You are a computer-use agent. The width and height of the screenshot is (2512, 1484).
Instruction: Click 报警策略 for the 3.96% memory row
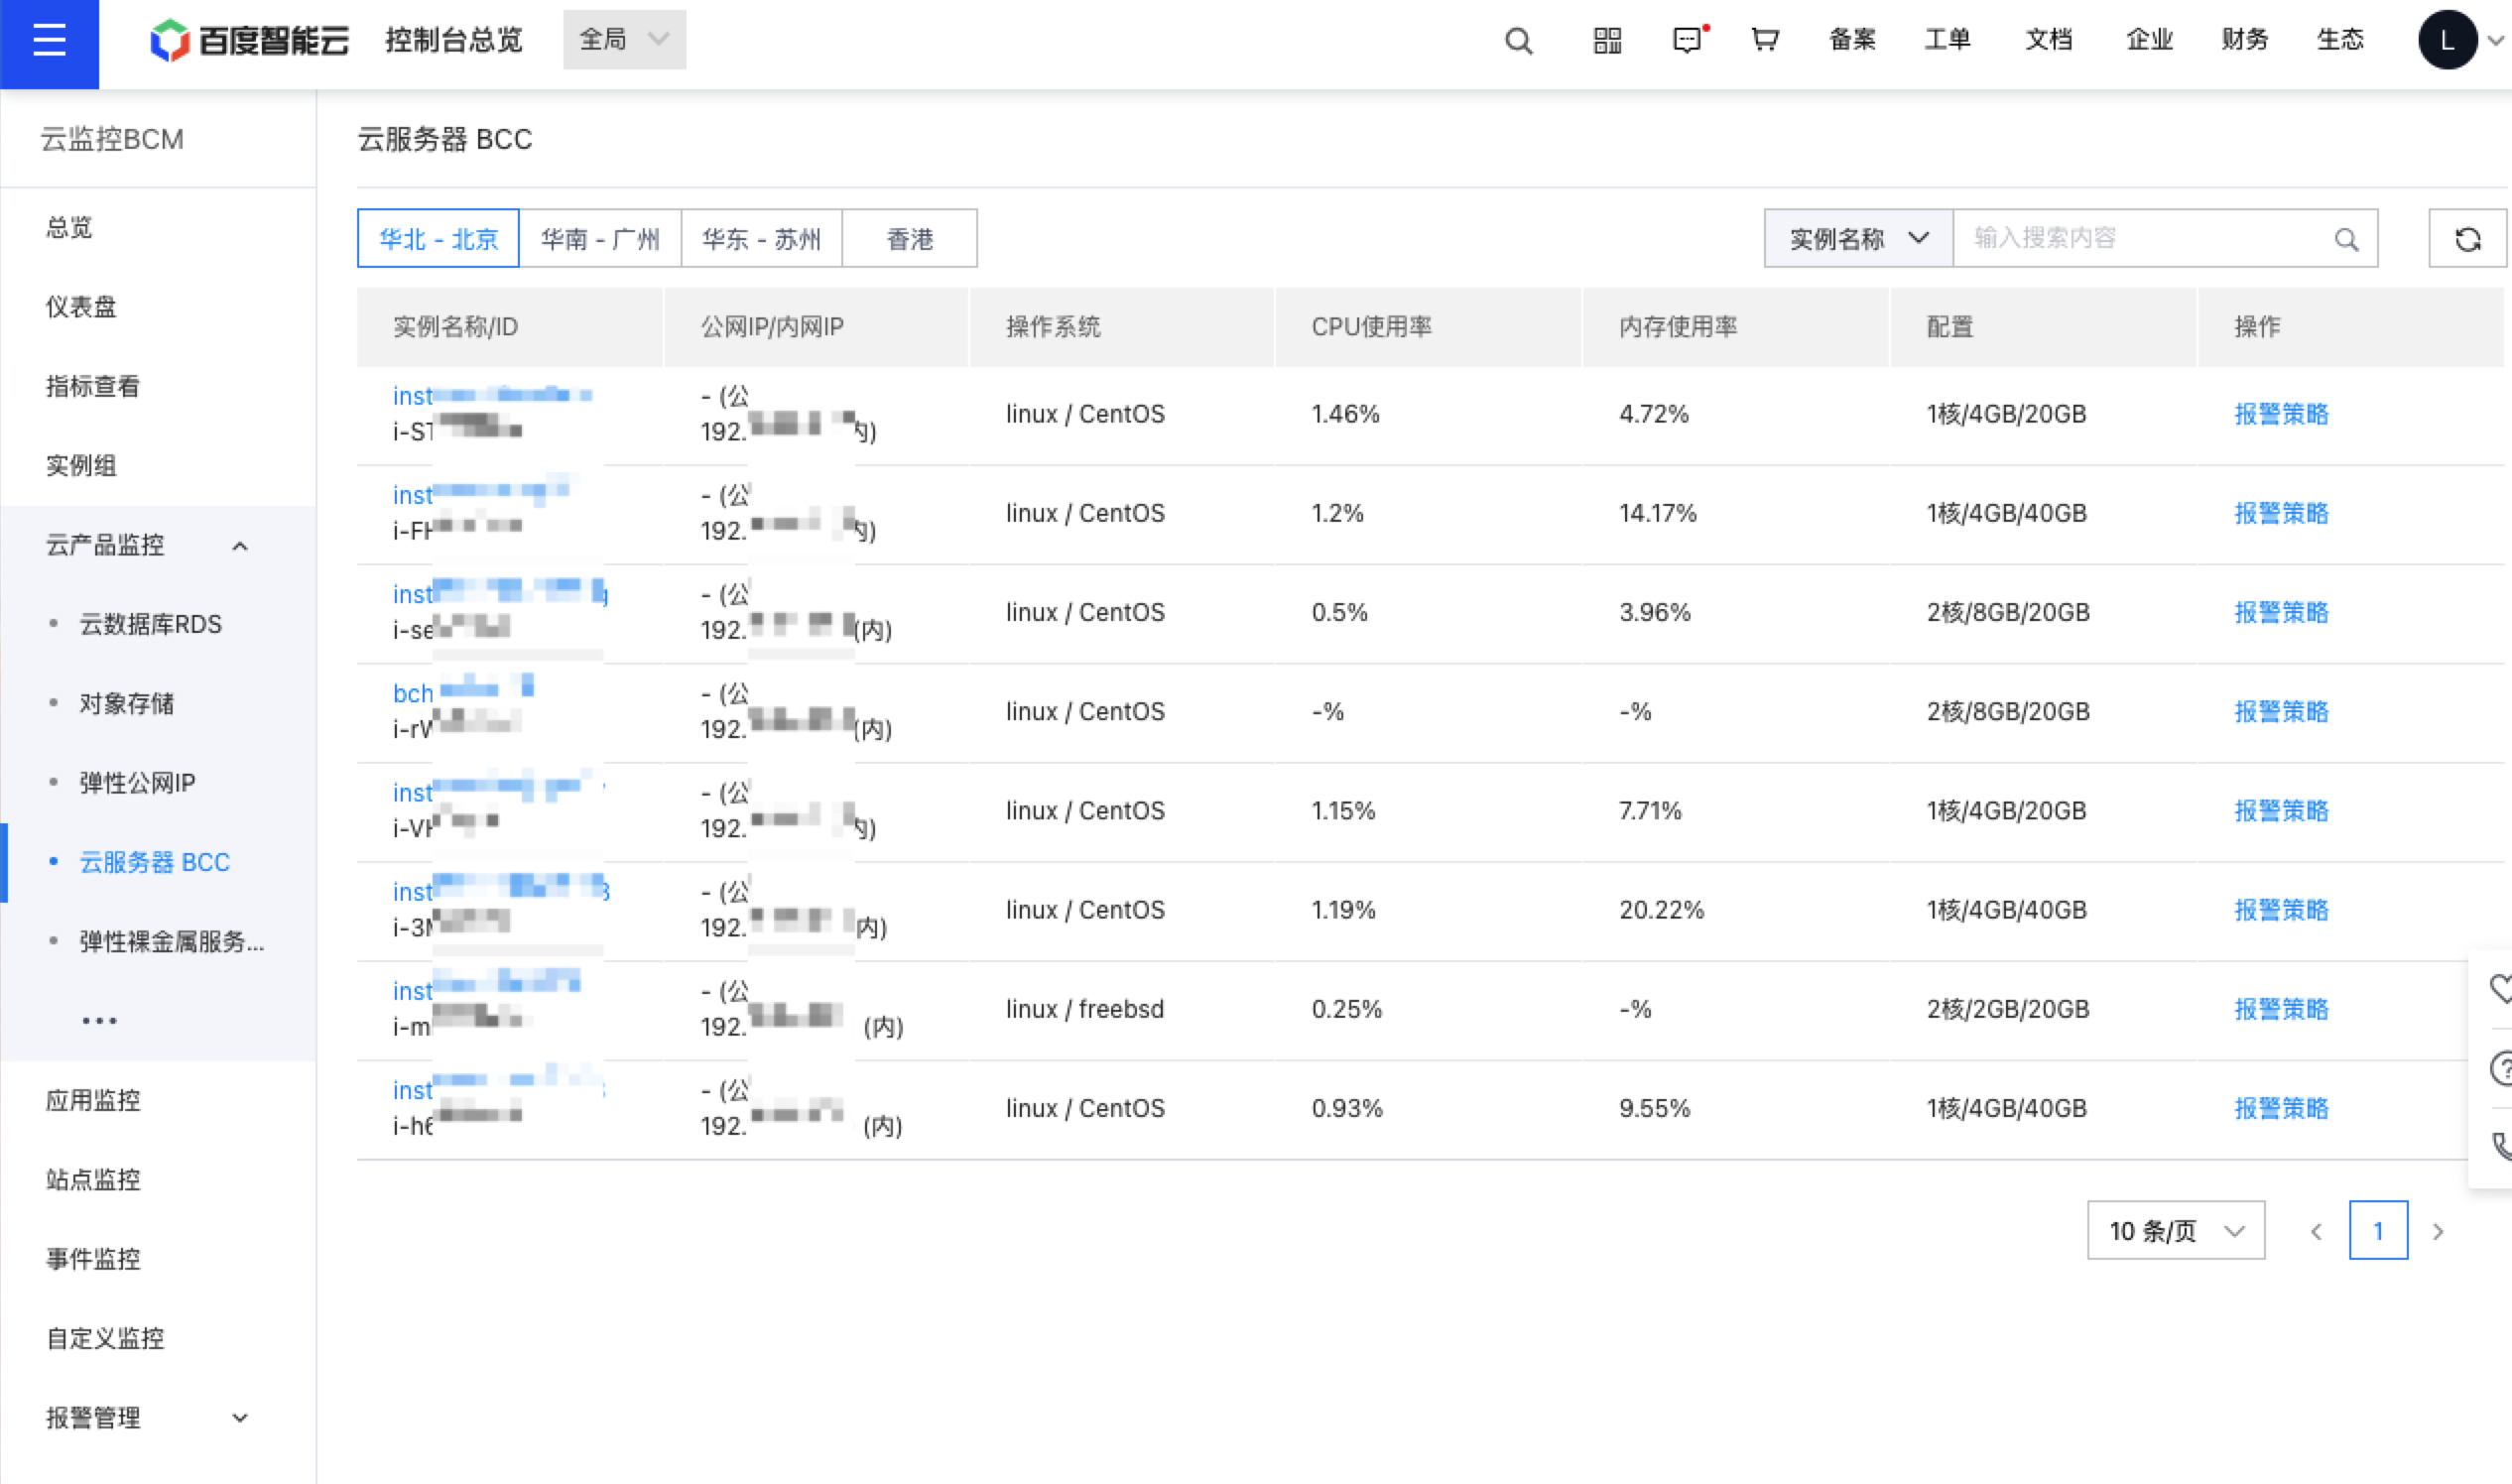[x=2281, y=612]
